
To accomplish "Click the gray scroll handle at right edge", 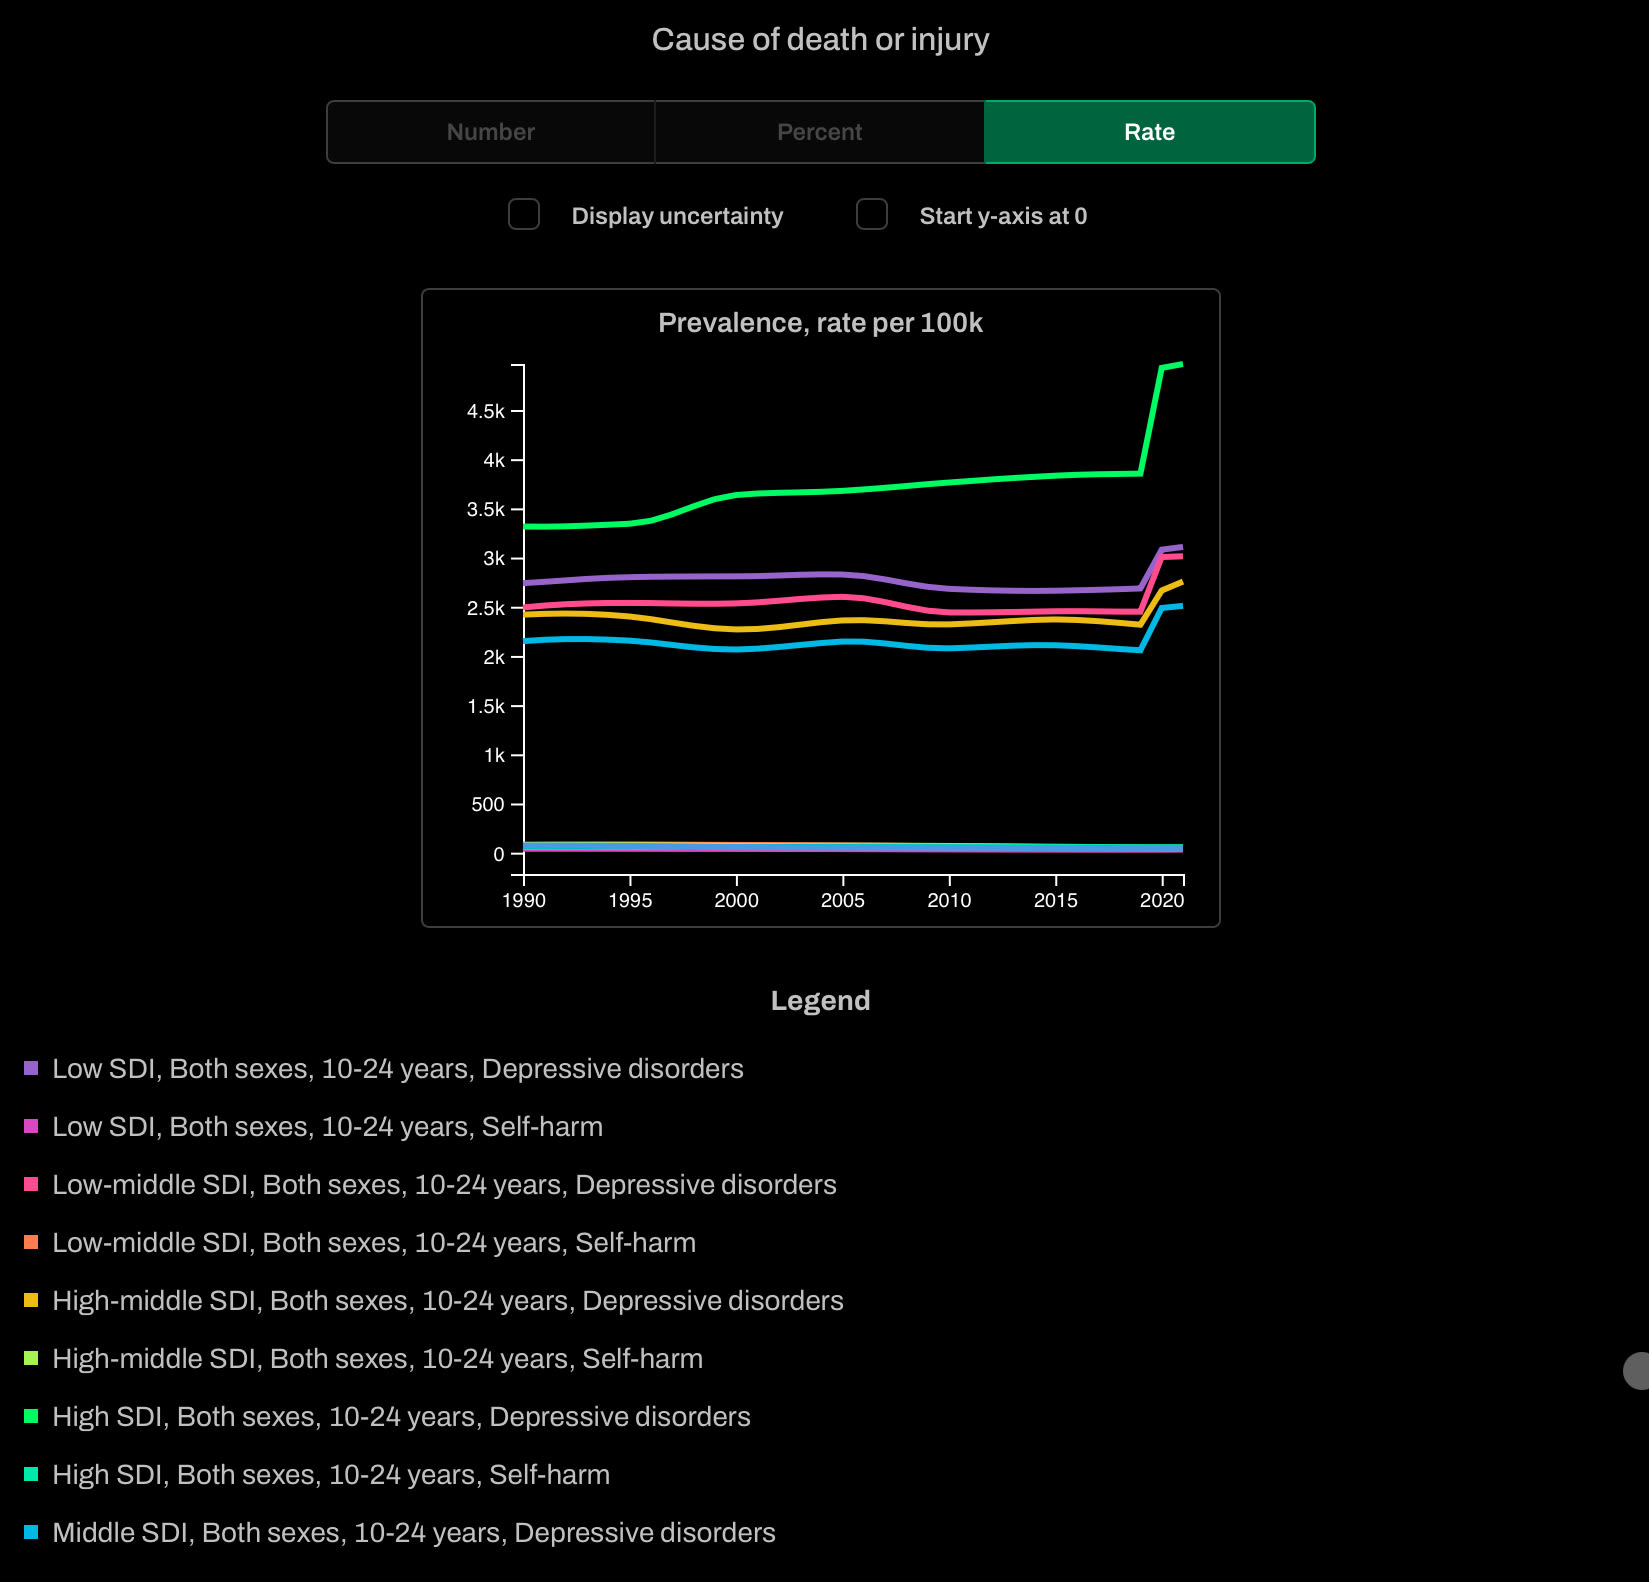I will point(1637,1371).
